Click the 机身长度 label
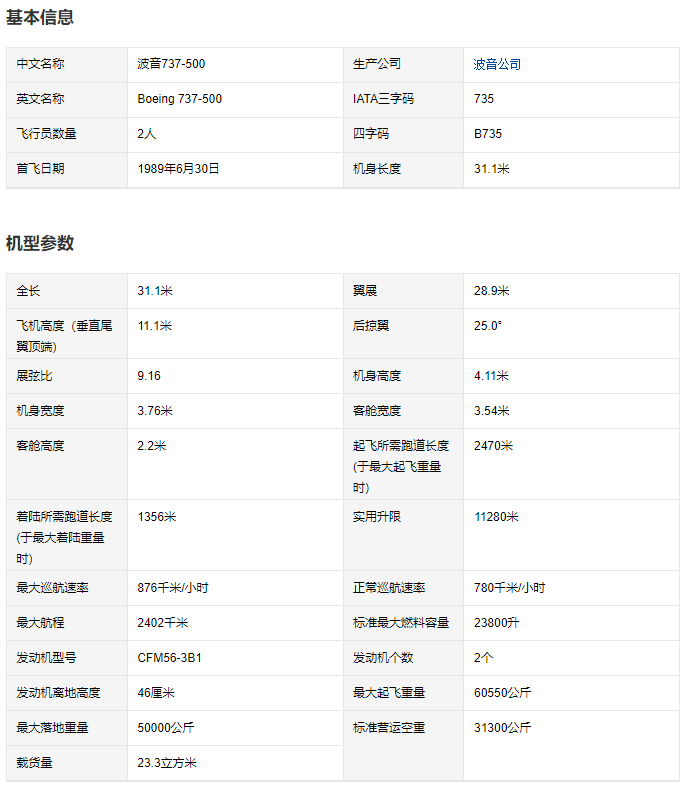The height and width of the screenshot is (787, 689). coord(377,169)
